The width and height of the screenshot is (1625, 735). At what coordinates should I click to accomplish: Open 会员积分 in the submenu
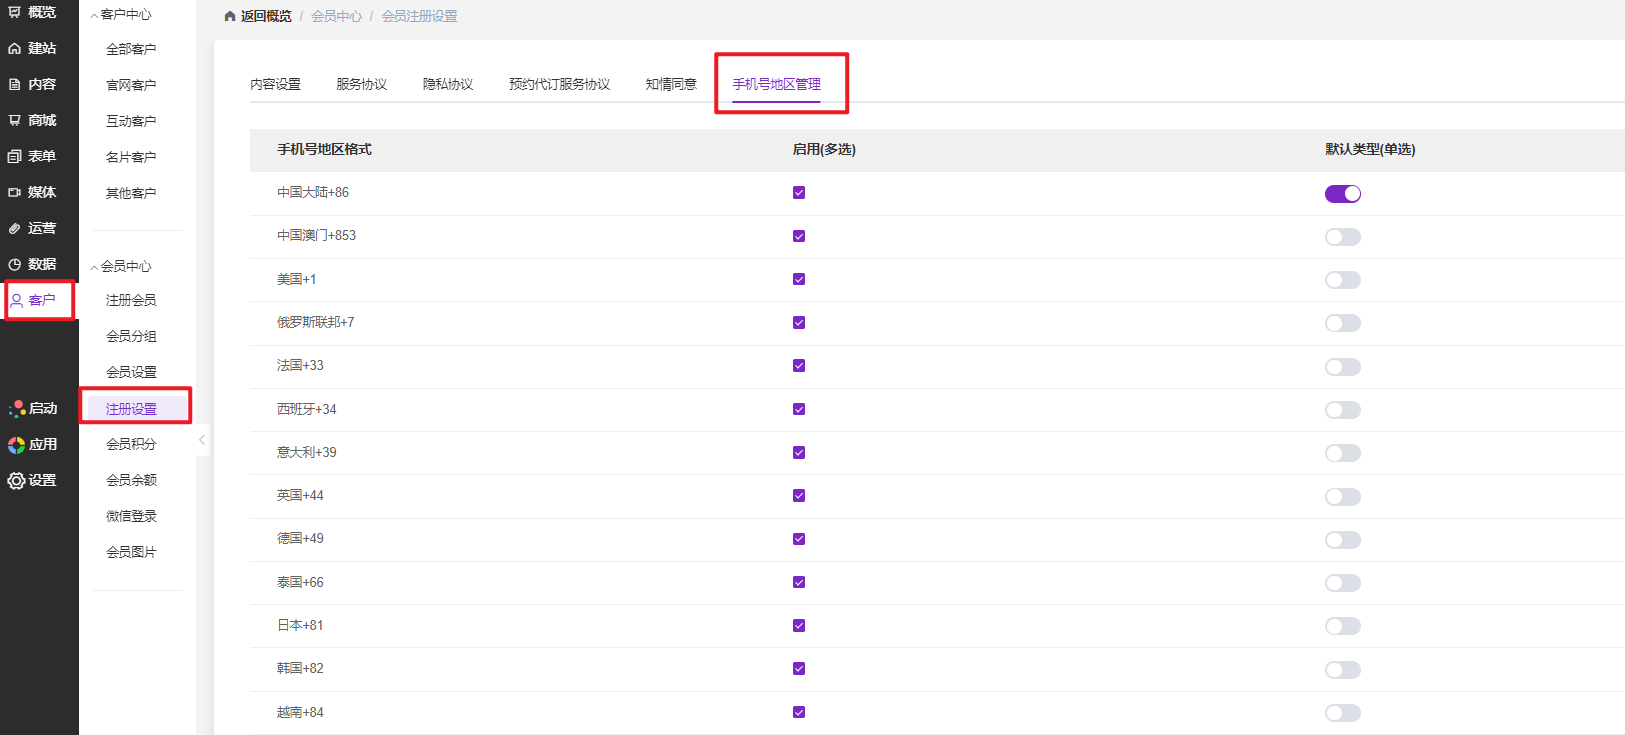click(x=131, y=444)
